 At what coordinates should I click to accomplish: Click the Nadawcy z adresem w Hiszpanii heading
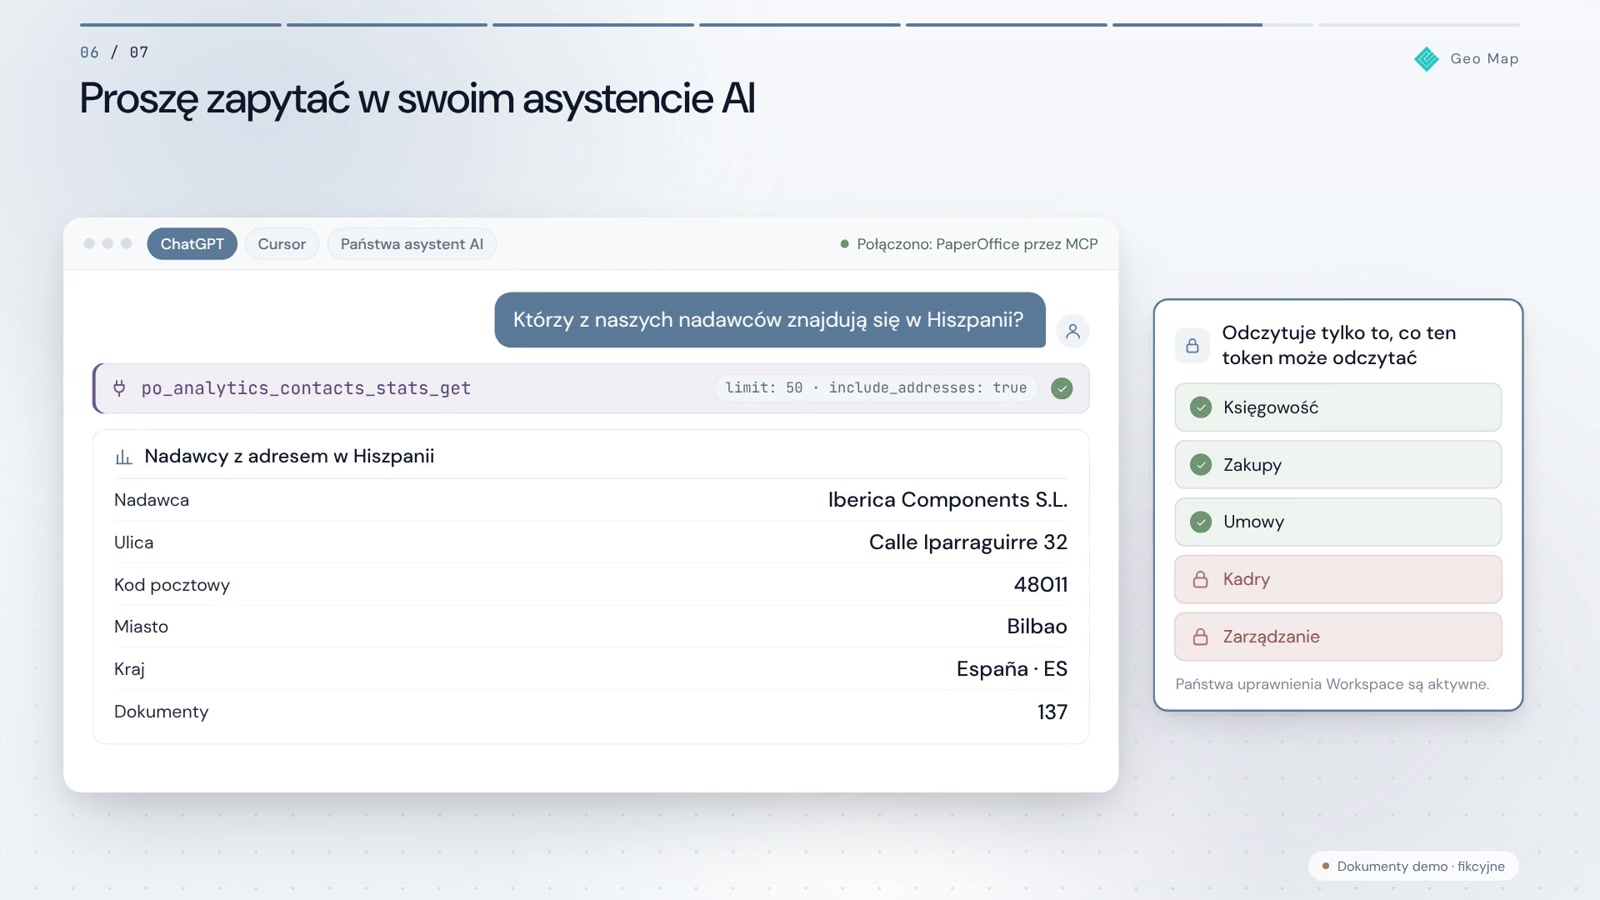coord(289,456)
